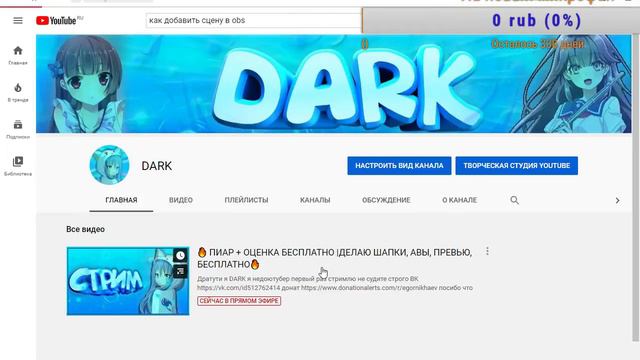Show more tabs with the right chevron
Viewport: 640px width, 360px height.
618,200
